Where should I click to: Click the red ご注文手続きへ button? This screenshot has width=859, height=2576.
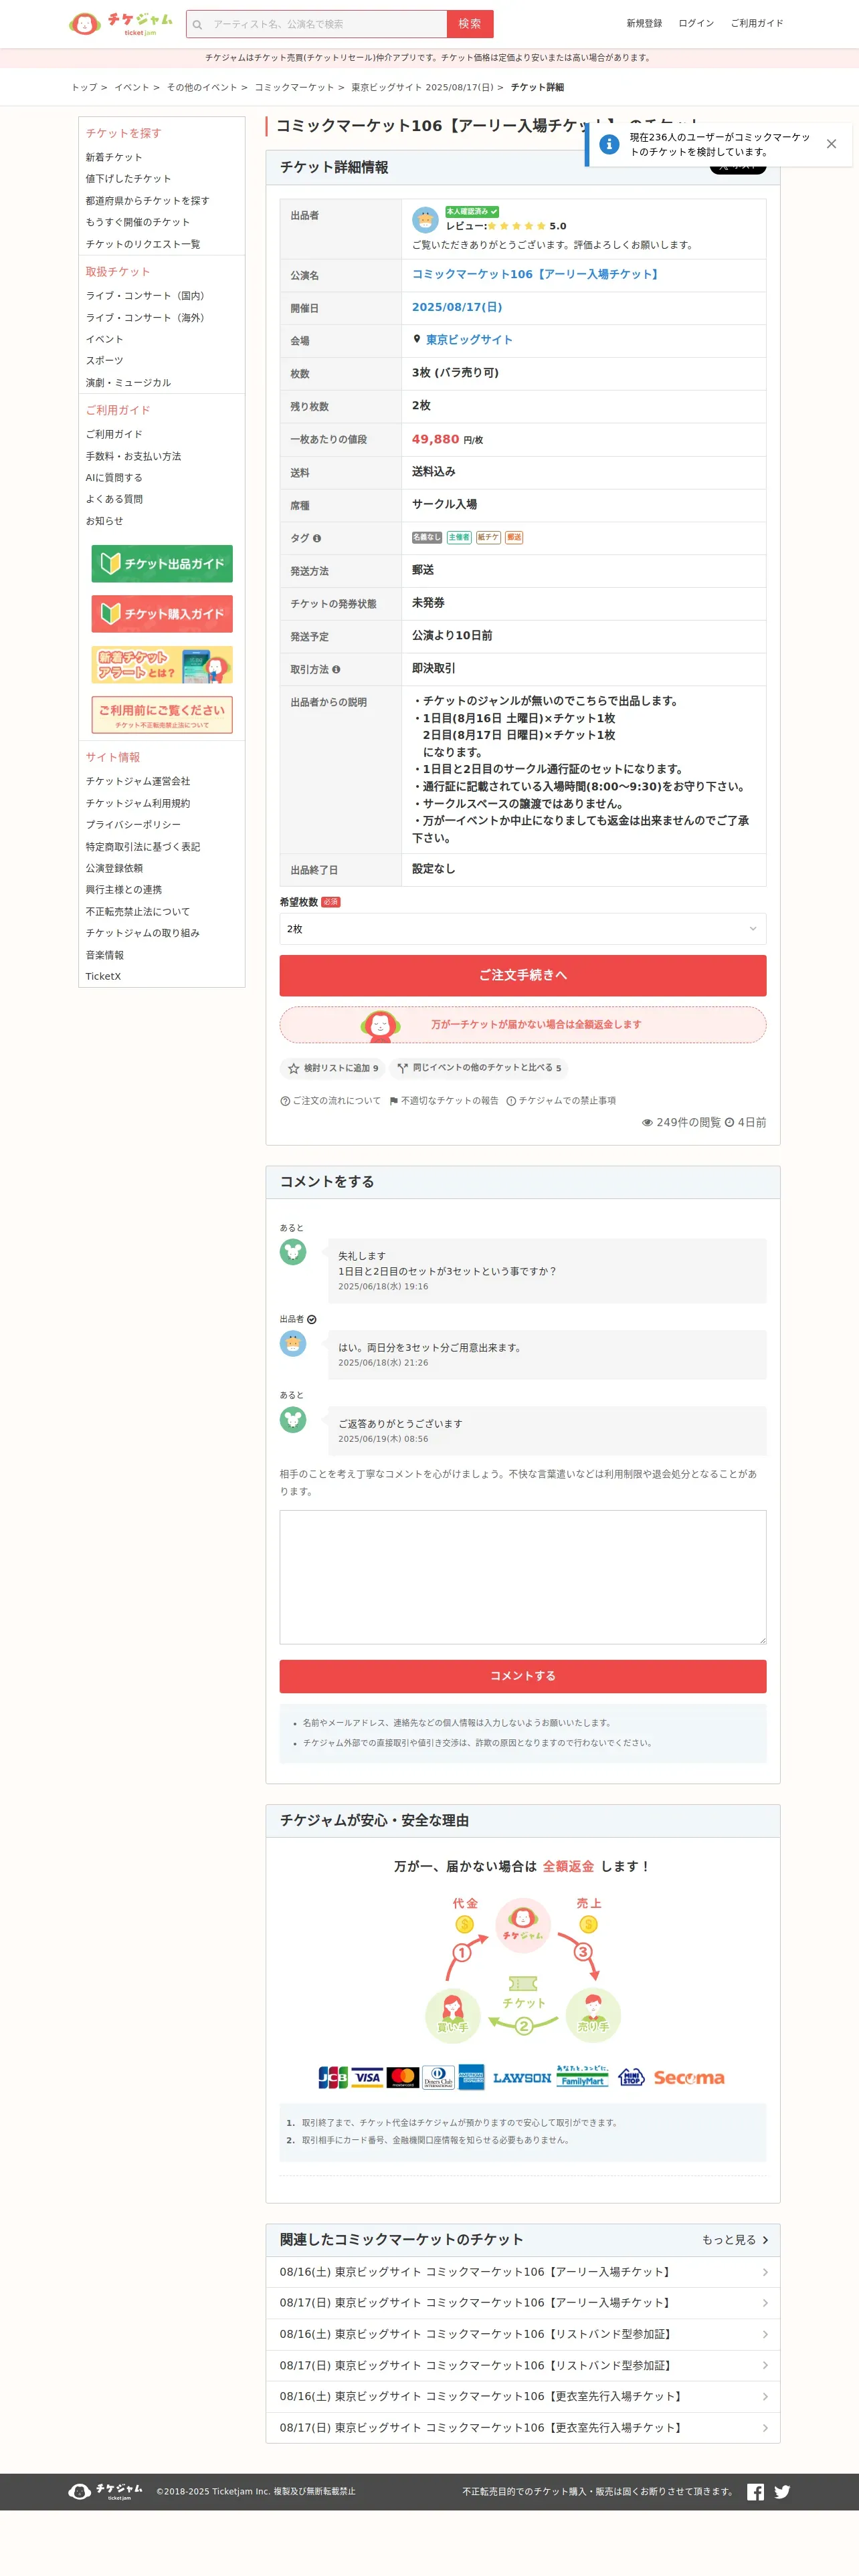522,975
